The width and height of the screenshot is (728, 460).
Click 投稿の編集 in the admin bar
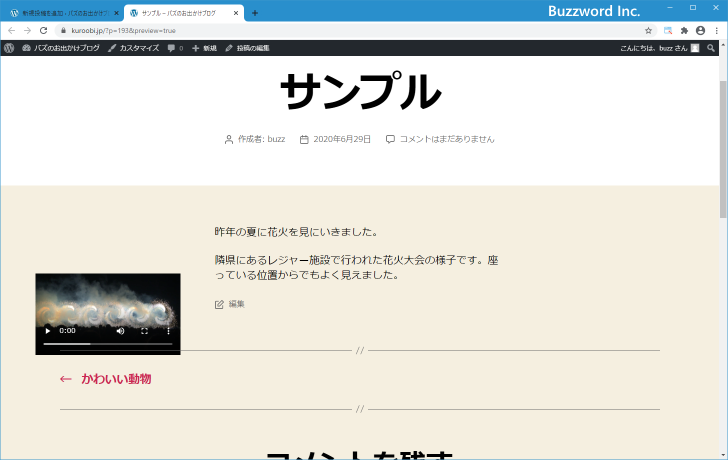pos(247,48)
